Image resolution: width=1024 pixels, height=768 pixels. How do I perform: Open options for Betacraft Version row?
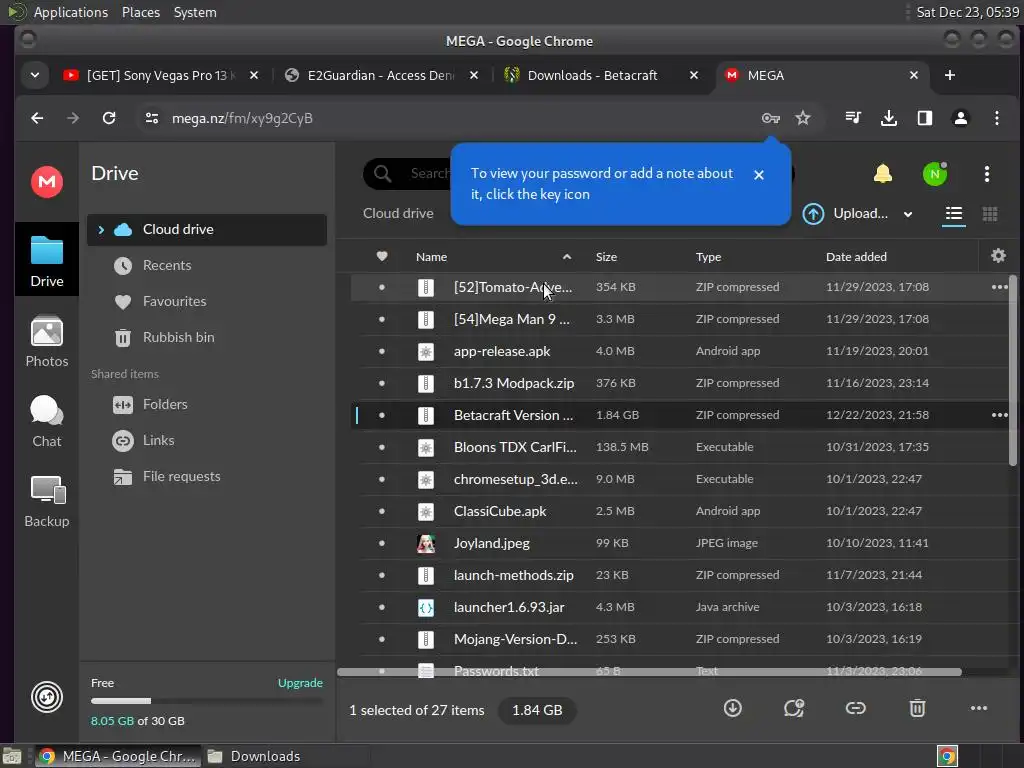pos(1000,415)
